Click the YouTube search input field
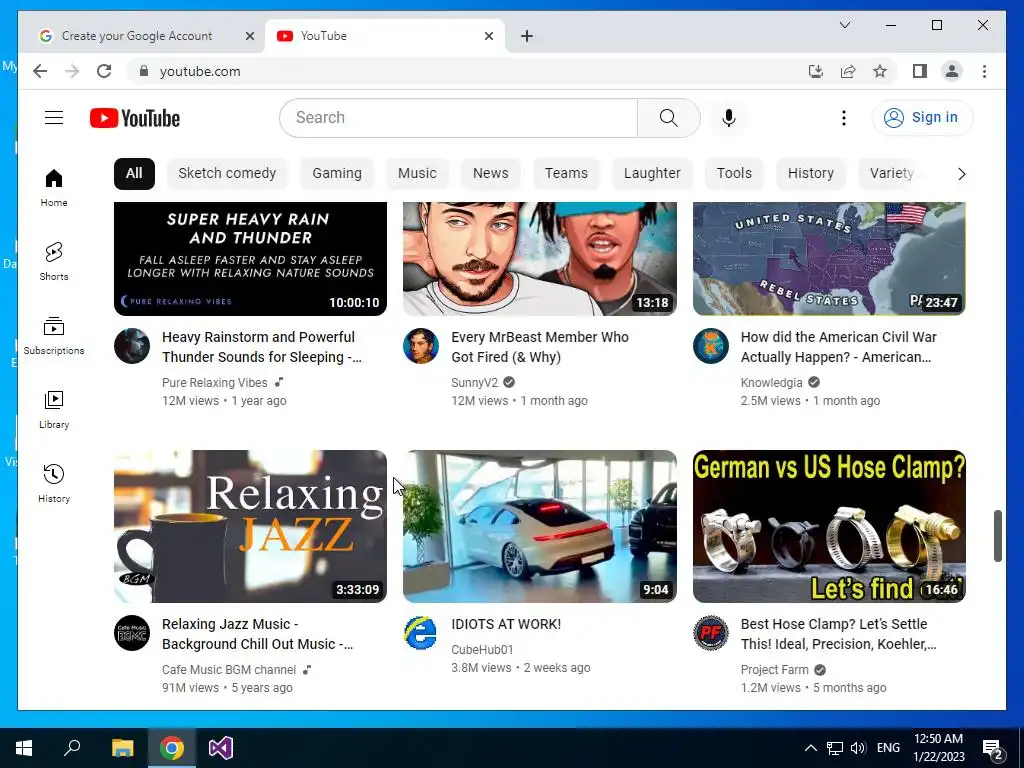1024x768 pixels. pyautogui.click(x=458, y=118)
